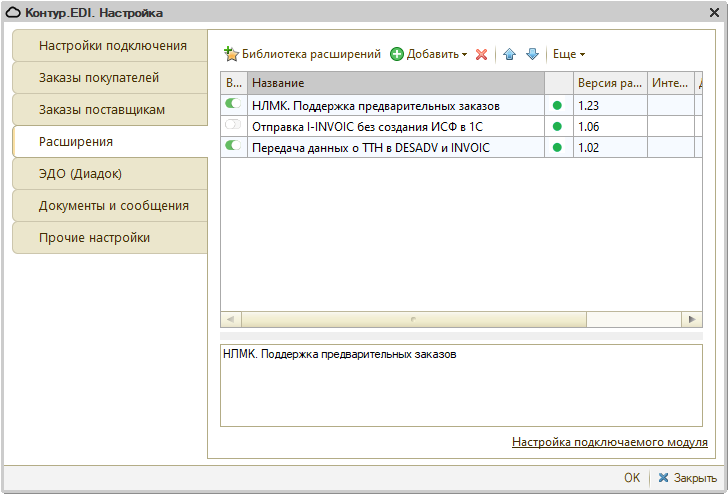Image resolution: width=728 pixels, height=494 pixels.
Task: Switch to Настройки подключения tab
Action: pyautogui.click(x=112, y=46)
